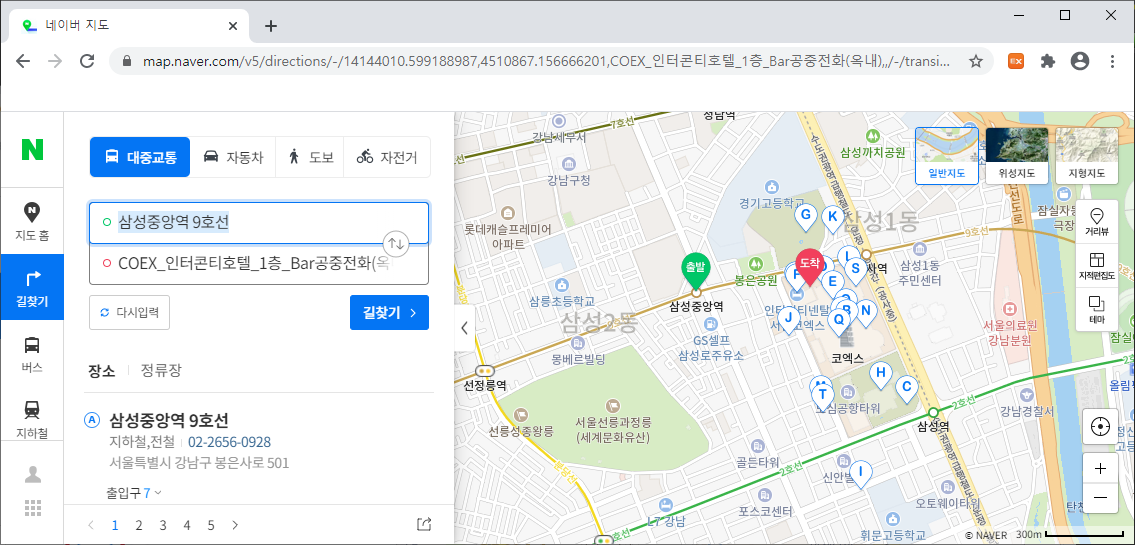1135x545 pixels.
Task: Click the blue 길찾기 search route button
Action: [389, 312]
